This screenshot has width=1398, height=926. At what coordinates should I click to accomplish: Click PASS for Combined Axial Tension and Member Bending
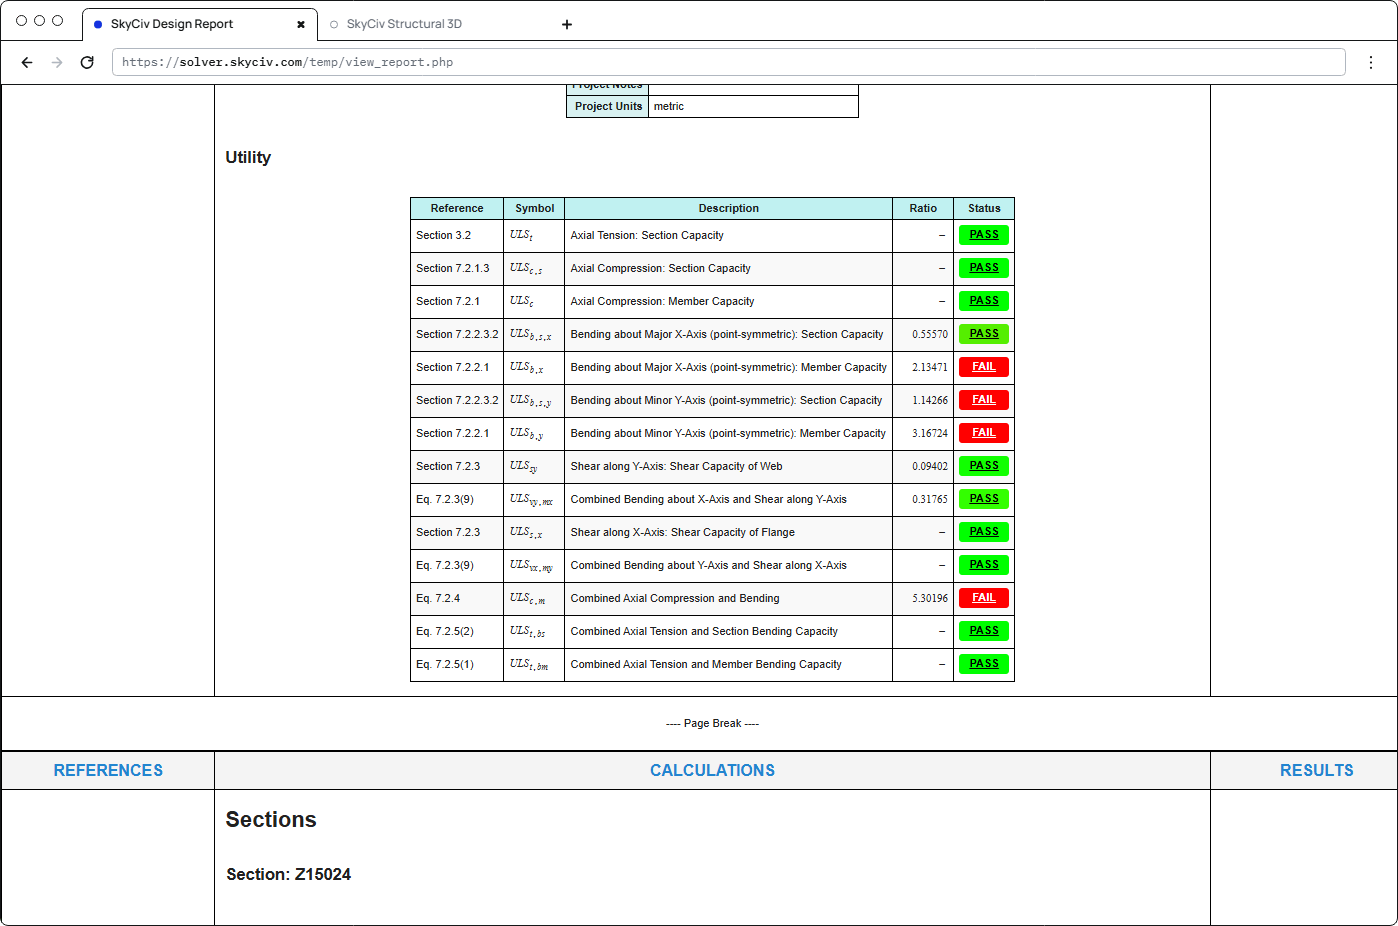tap(984, 664)
